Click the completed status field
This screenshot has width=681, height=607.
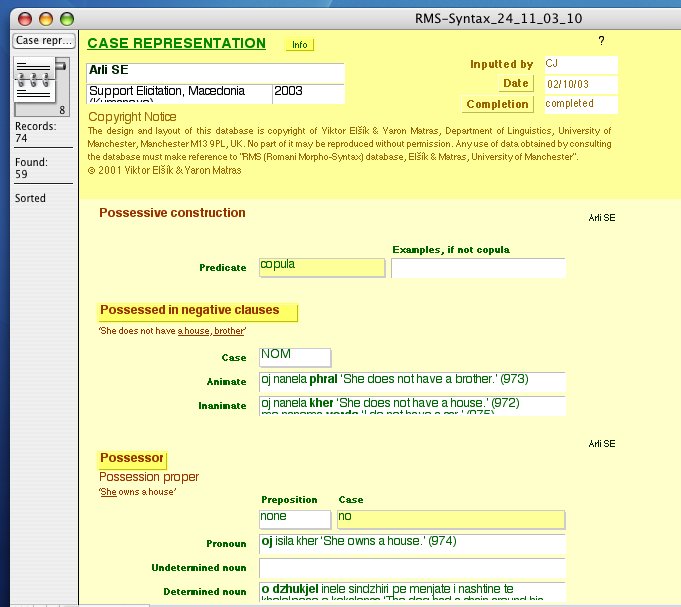coord(581,105)
